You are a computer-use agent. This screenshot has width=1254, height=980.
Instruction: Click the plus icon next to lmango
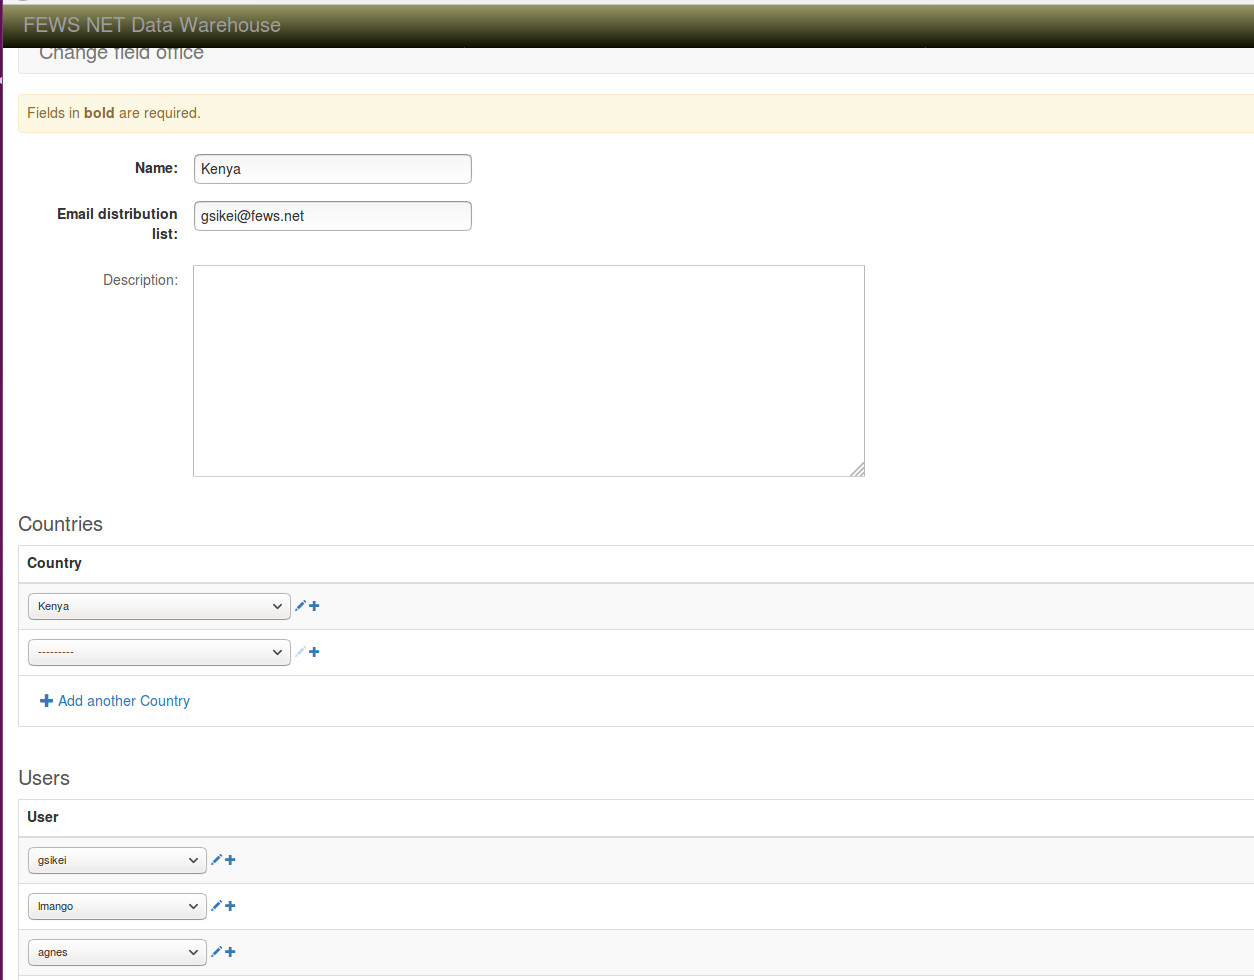(230, 906)
